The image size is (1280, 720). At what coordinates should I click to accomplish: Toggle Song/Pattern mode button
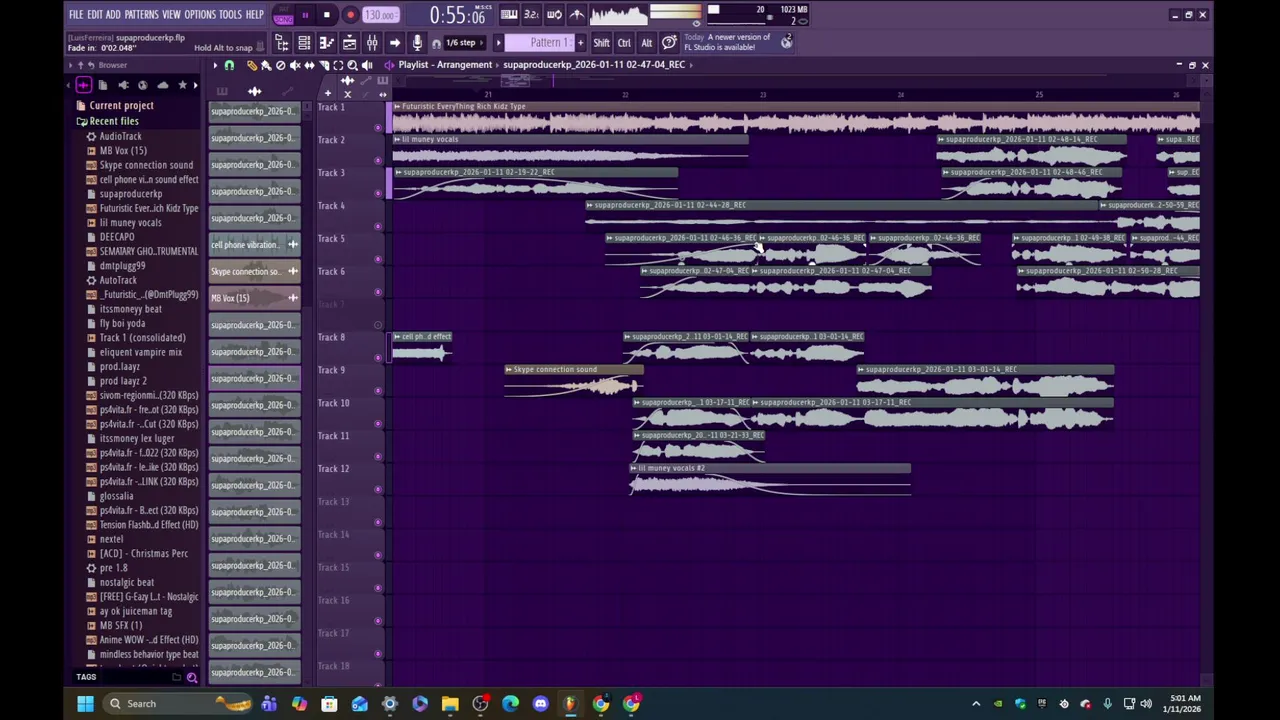click(x=283, y=15)
